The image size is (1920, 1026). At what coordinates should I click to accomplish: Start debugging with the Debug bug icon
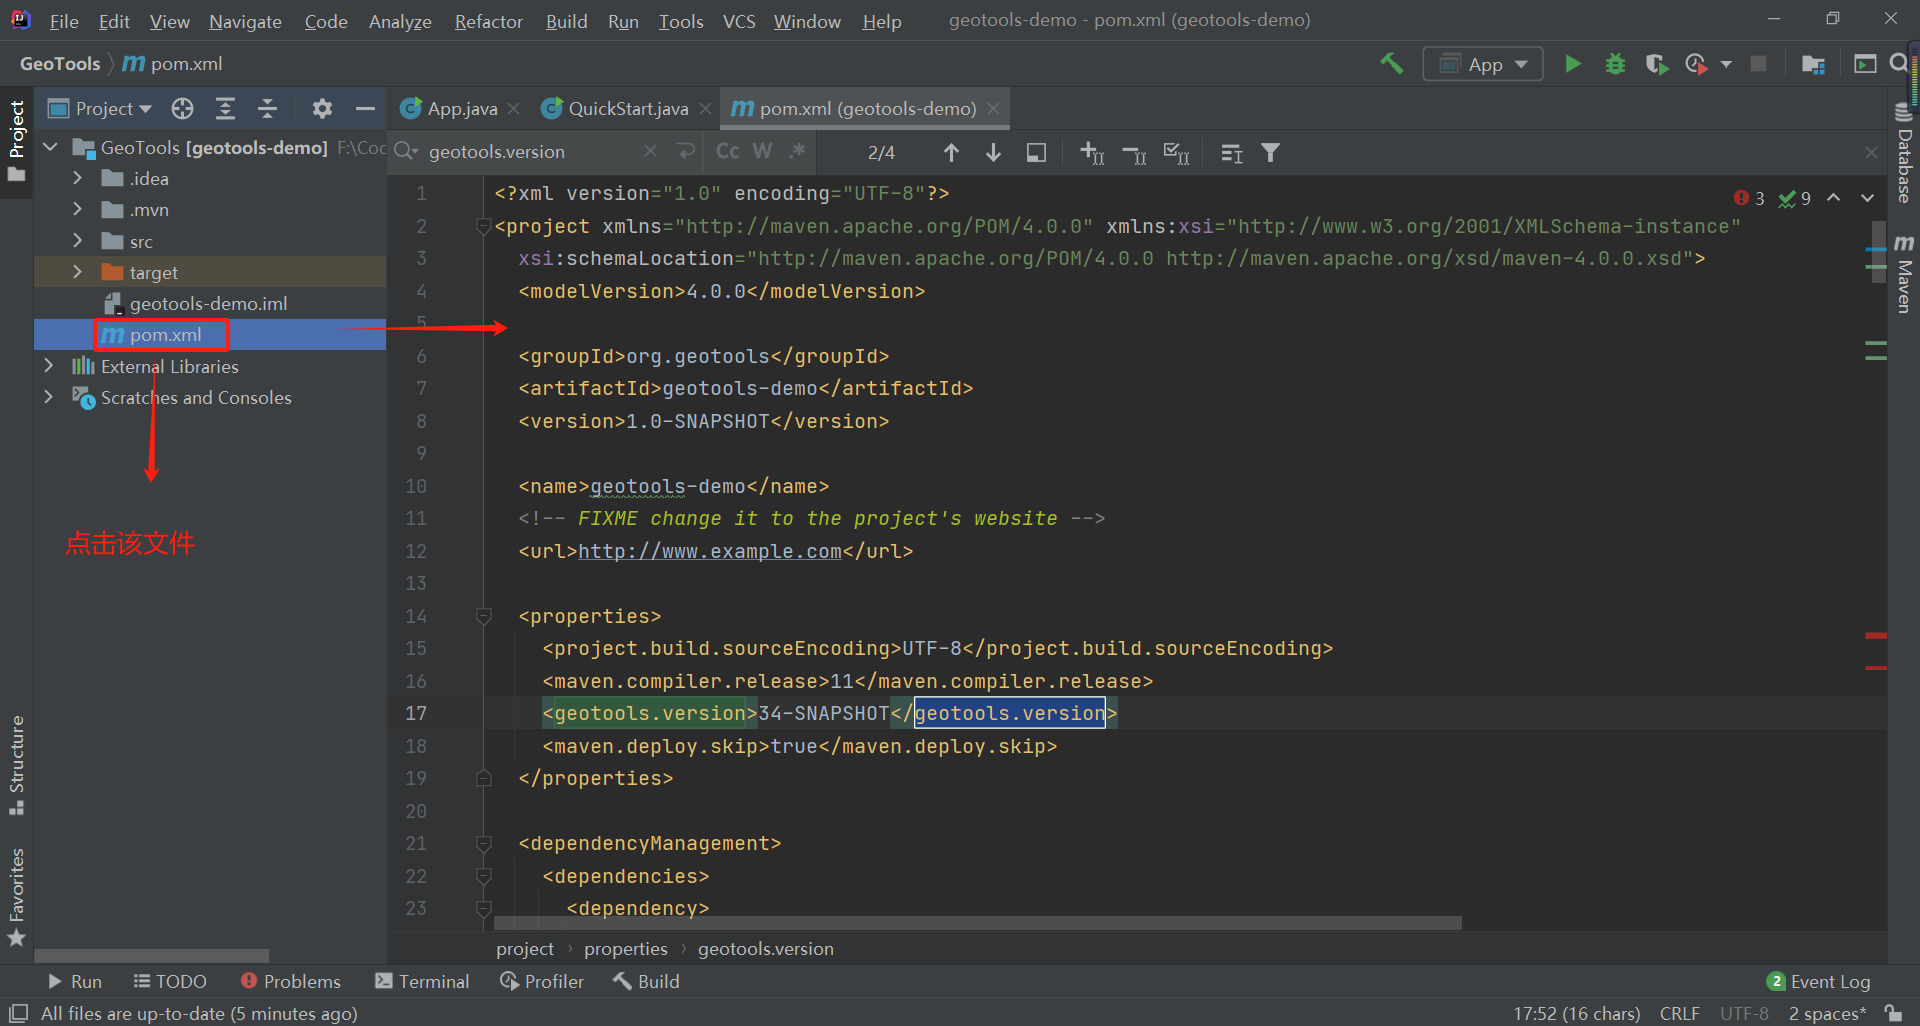[1615, 64]
